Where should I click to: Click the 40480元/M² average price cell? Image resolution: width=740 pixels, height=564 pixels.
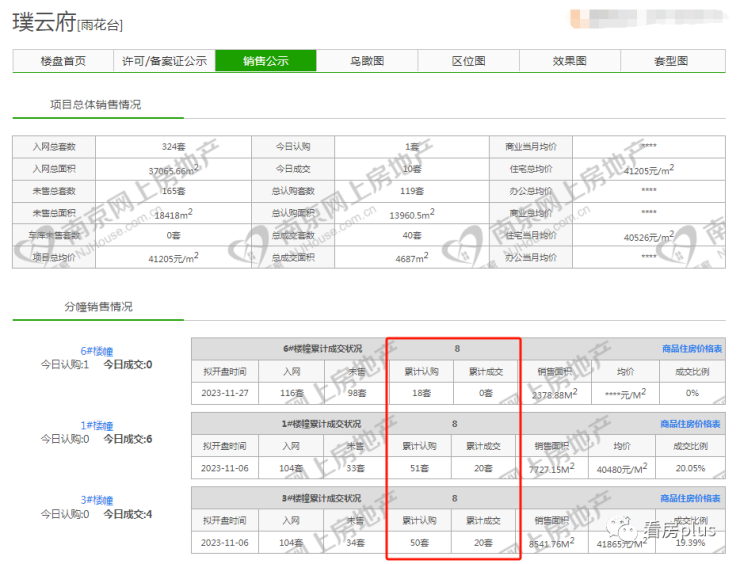click(622, 468)
